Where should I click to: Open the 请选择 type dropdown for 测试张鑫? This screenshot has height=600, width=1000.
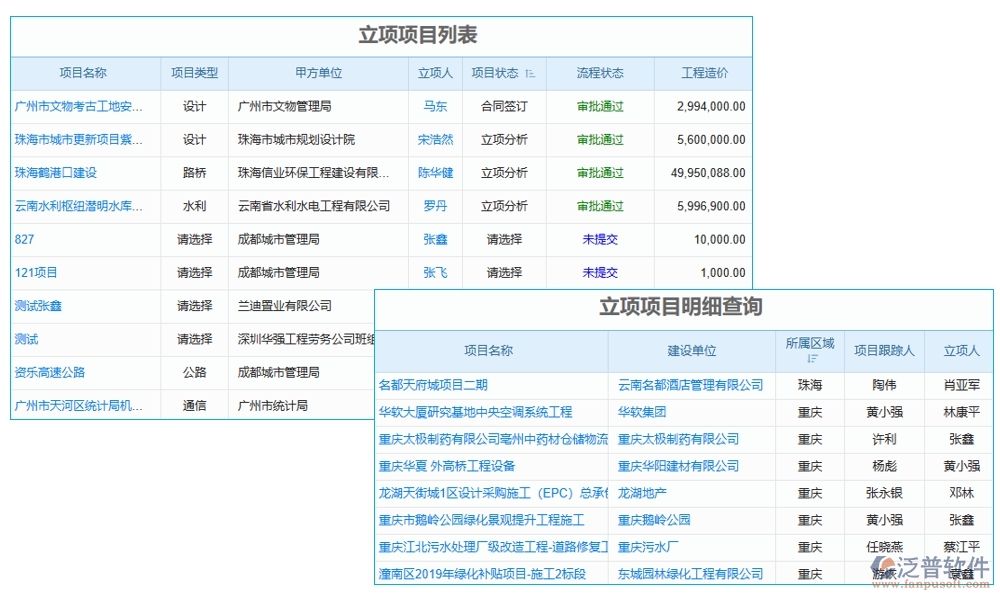pos(193,305)
